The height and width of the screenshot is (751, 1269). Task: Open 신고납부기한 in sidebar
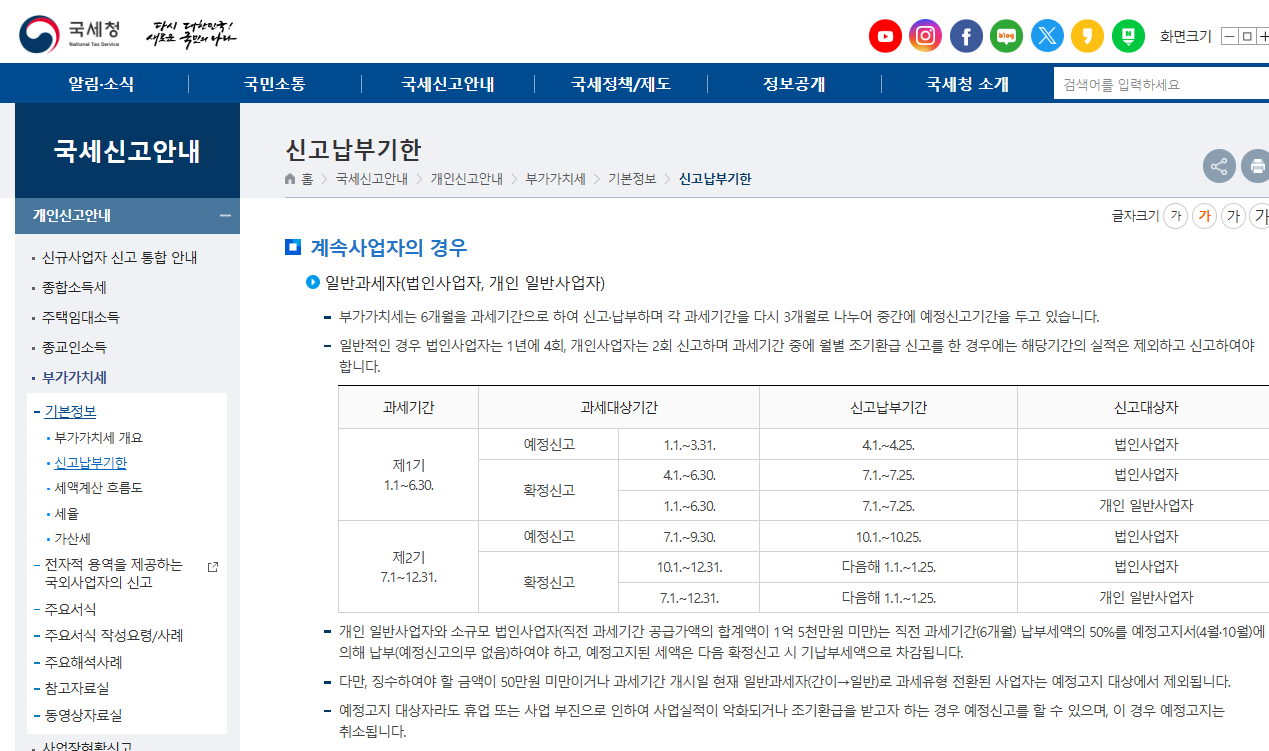pyautogui.click(x=91, y=463)
